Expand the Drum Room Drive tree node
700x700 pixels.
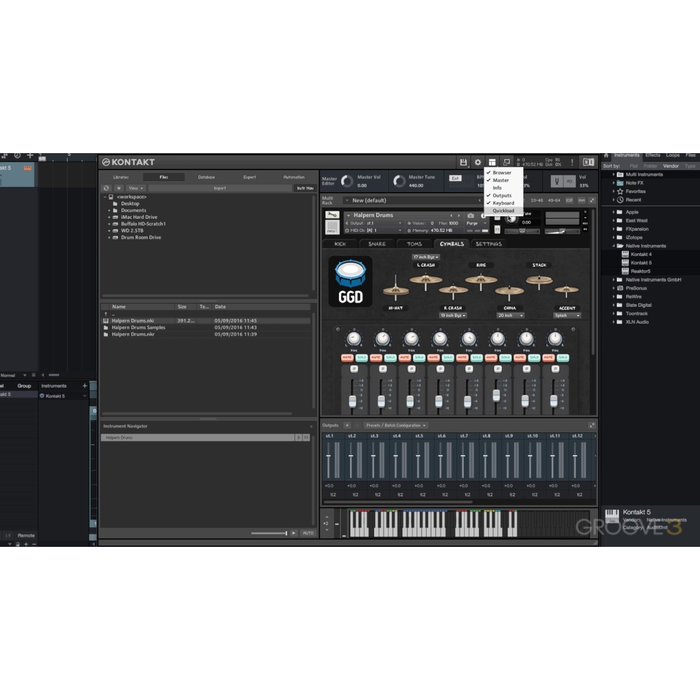click(x=109, y=238)
